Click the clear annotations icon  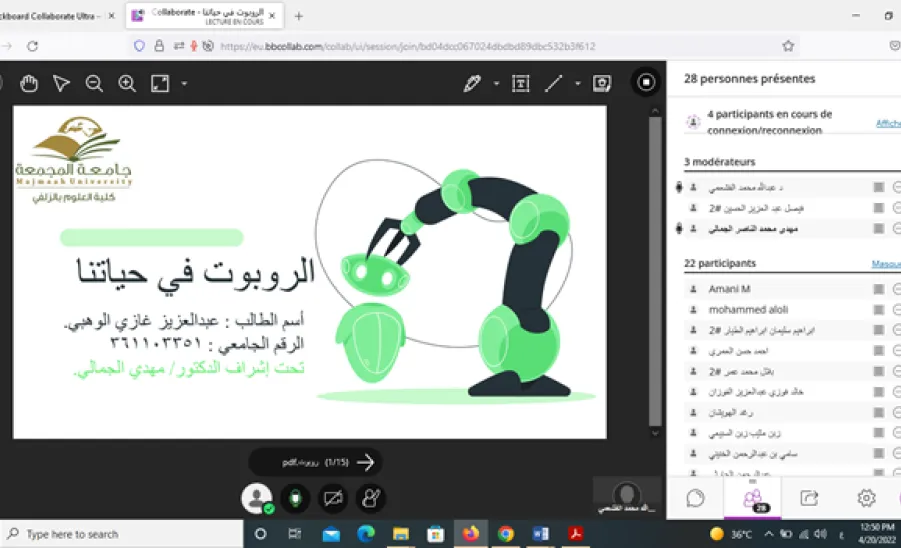pos(602,84)
